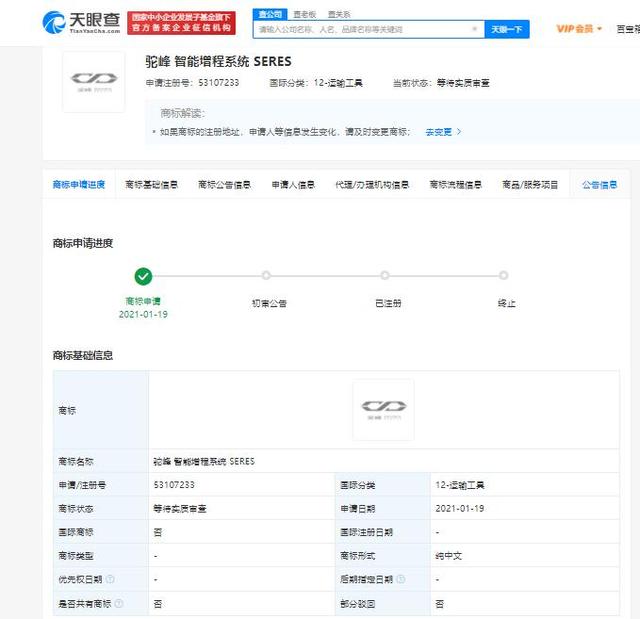Screen dimensions: 640x619
Task: Select the 商标形式 value 纯中文
Action: click(x=449, y=556)
